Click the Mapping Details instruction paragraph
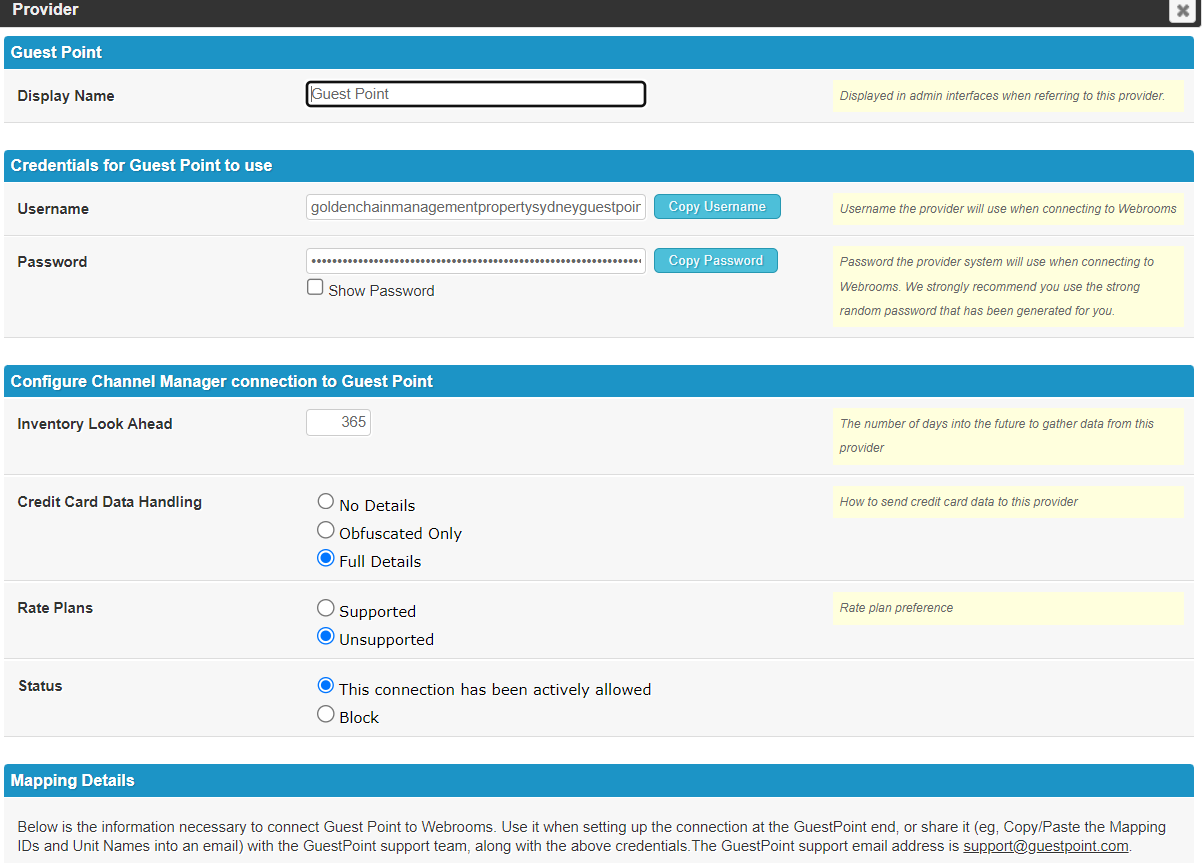Image resolution: width=1202 pixels, height=863 pixels. click(592, 836)
